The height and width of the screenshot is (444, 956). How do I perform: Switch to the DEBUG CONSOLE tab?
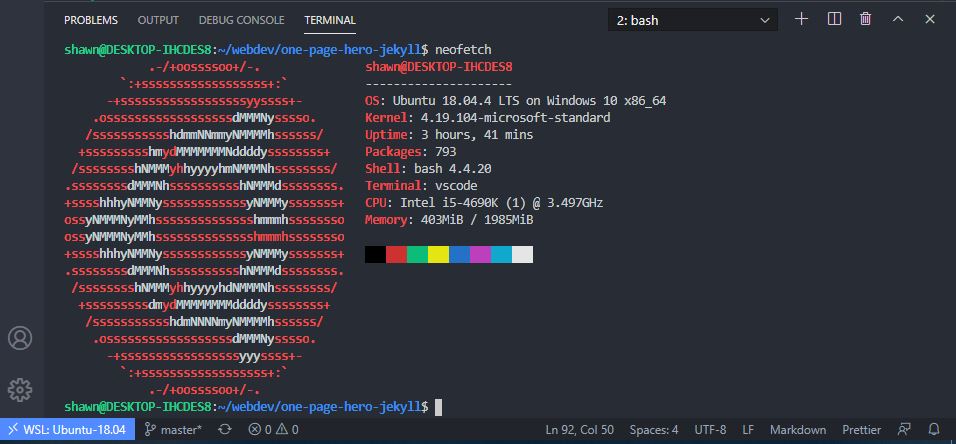pos(241,20)
